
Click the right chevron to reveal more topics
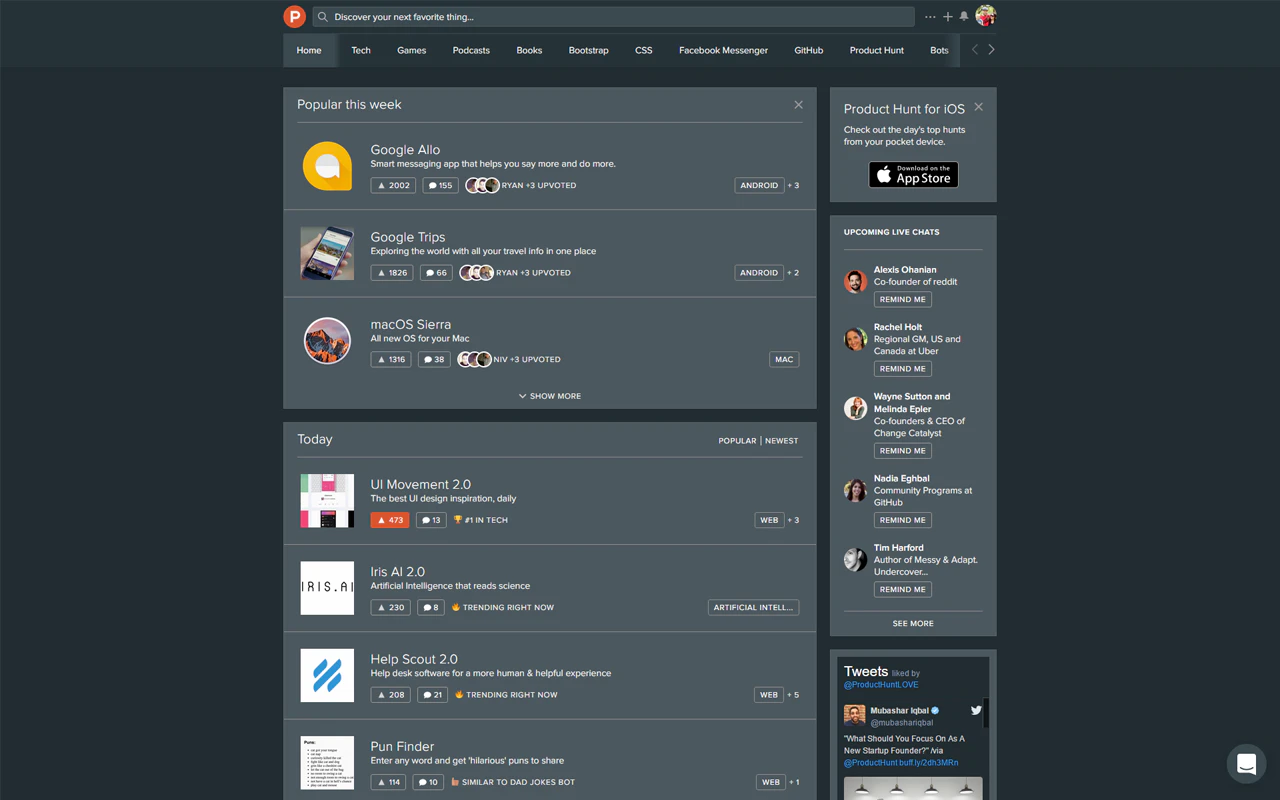pyautogui.click(x=991, y=49)
